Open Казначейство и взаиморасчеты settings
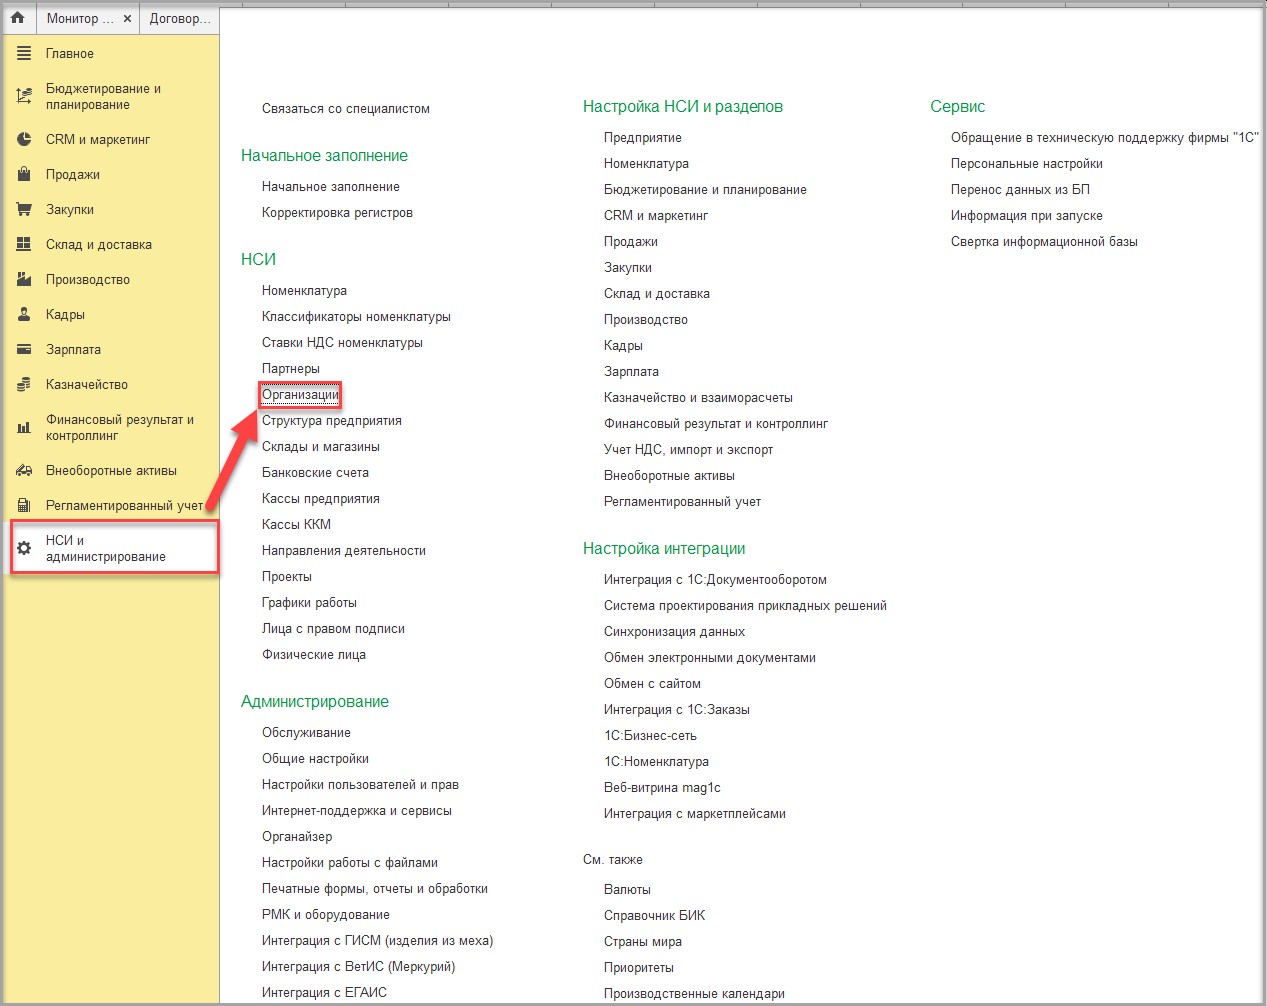 [x=698, y=397]
